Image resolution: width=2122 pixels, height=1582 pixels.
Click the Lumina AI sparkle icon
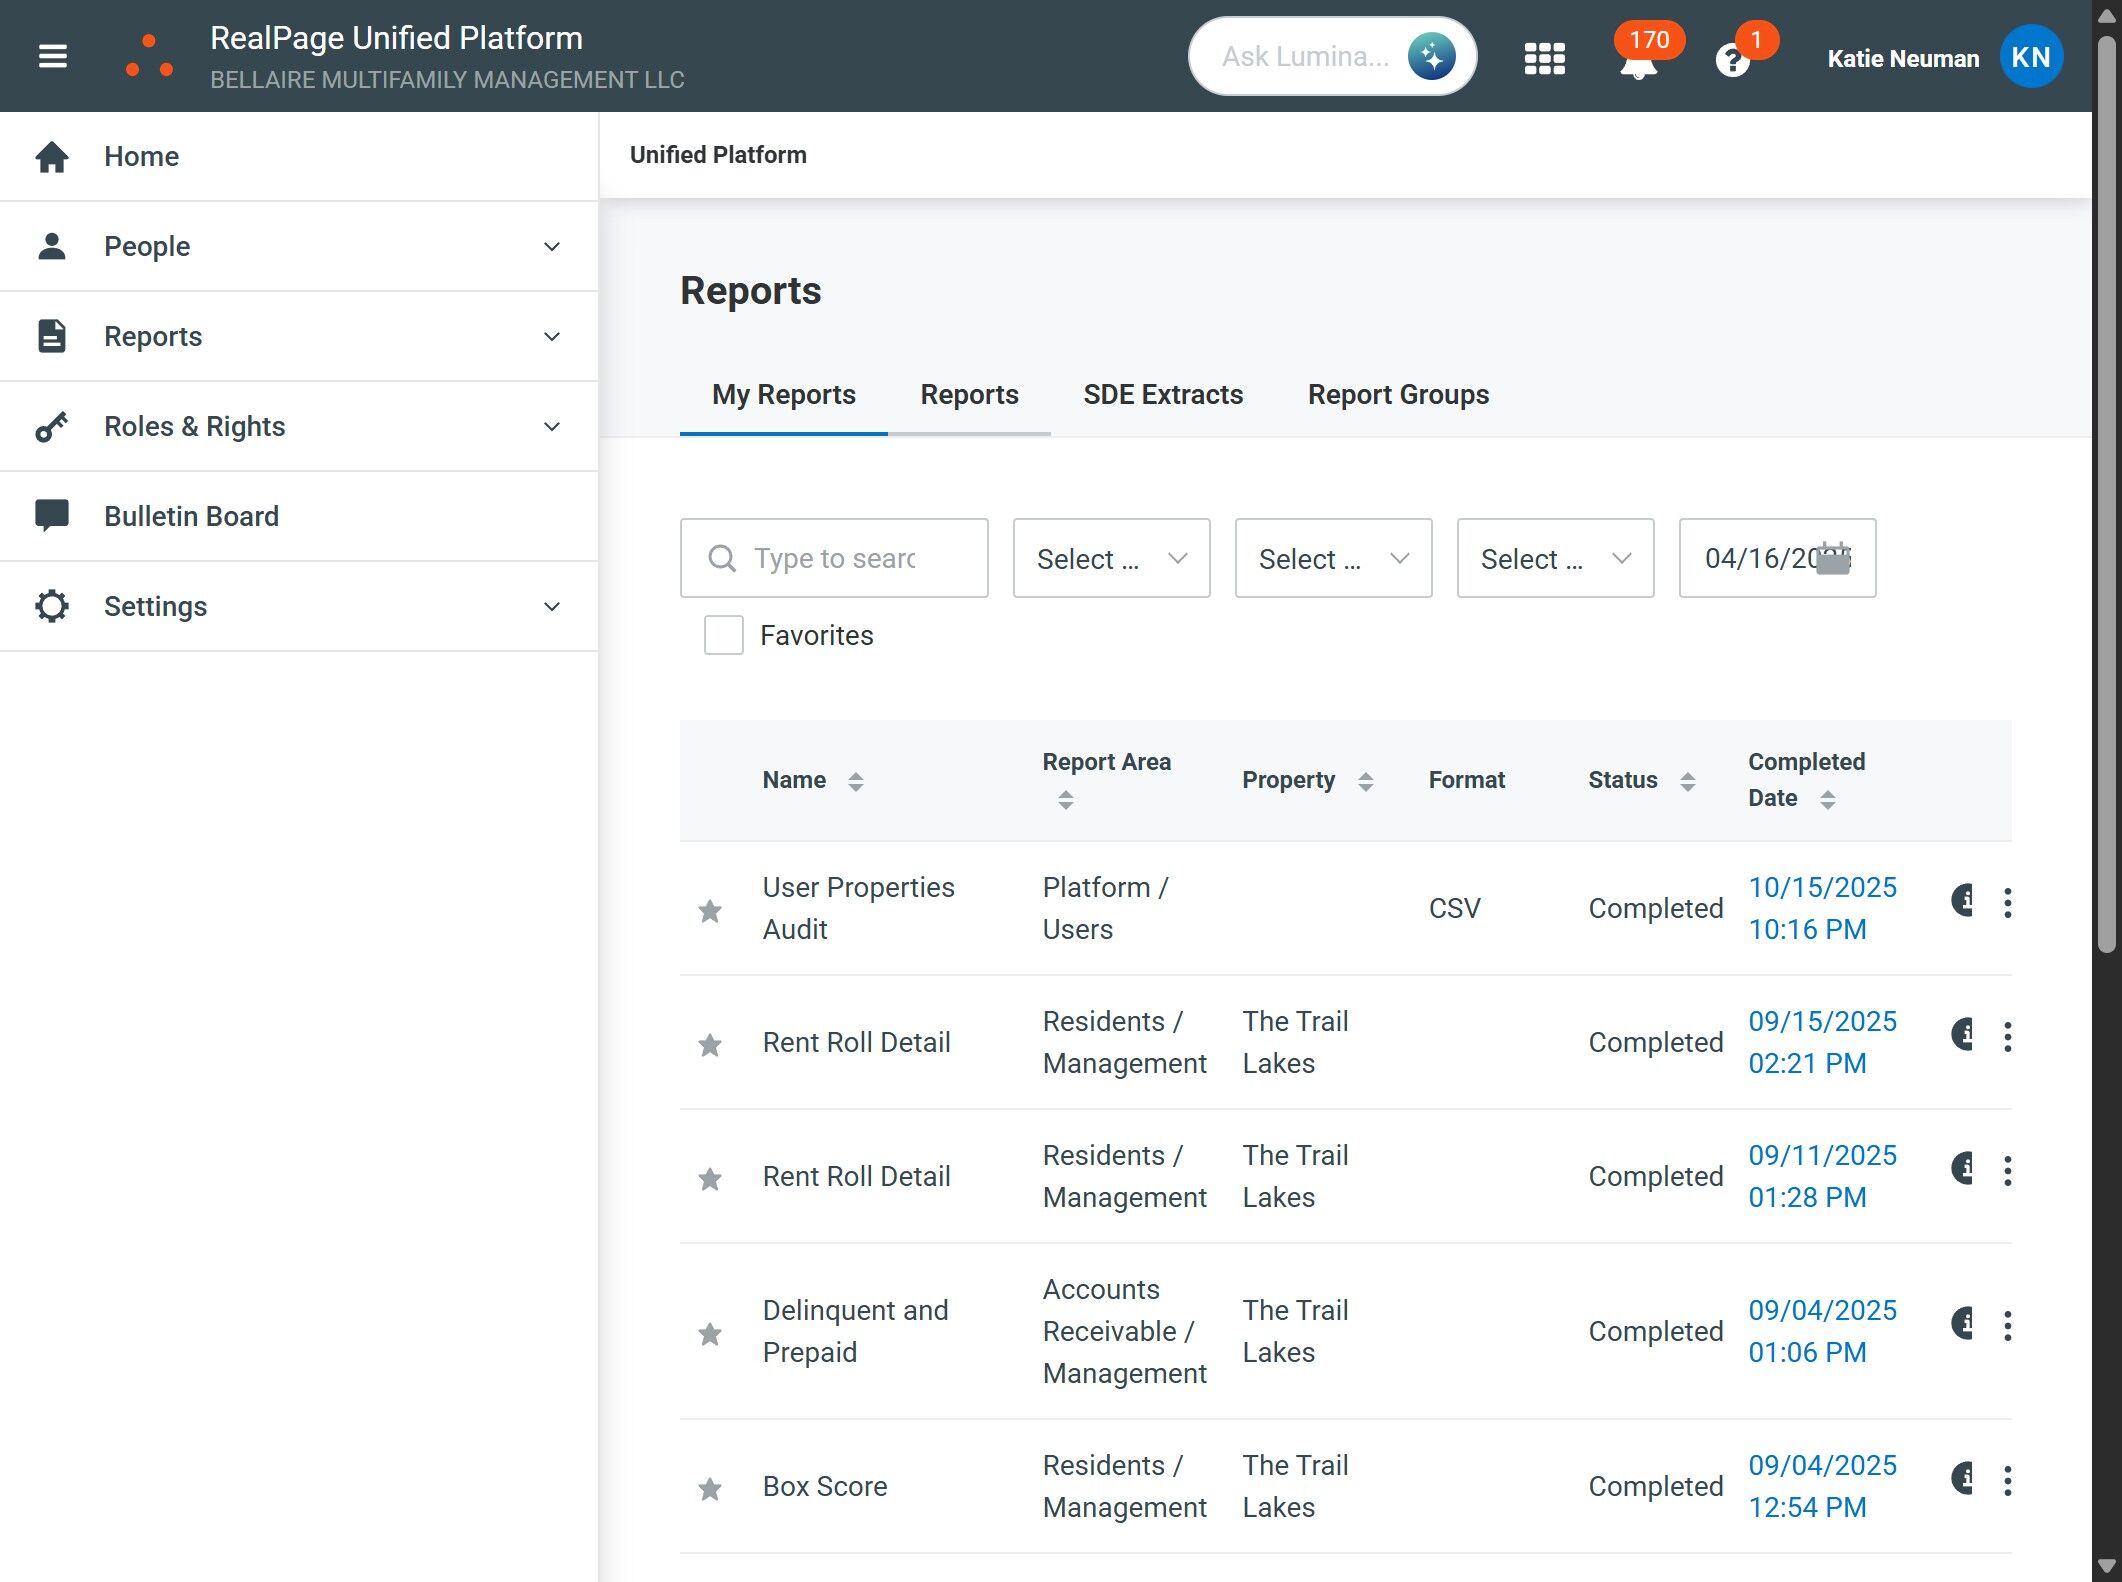(1431, 57)
